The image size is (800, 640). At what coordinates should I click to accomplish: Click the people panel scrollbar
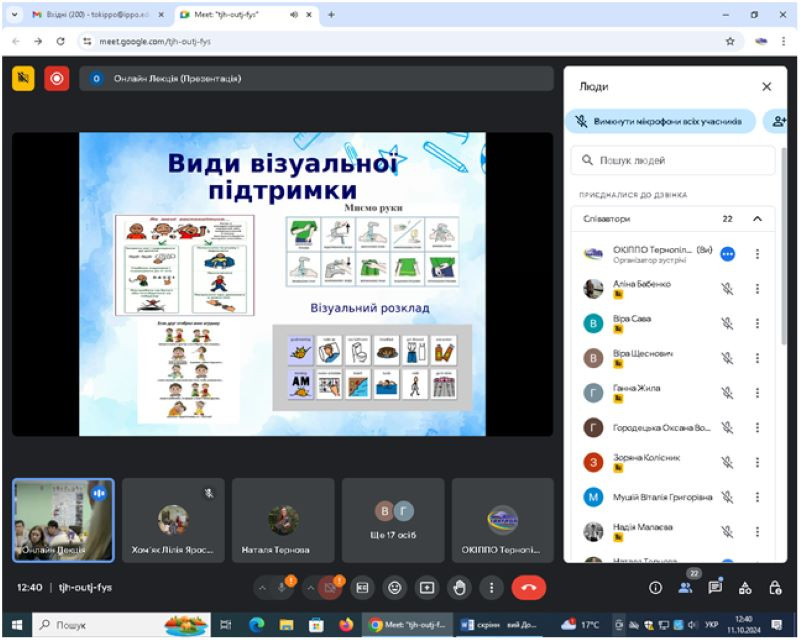[x=784, y=245]
